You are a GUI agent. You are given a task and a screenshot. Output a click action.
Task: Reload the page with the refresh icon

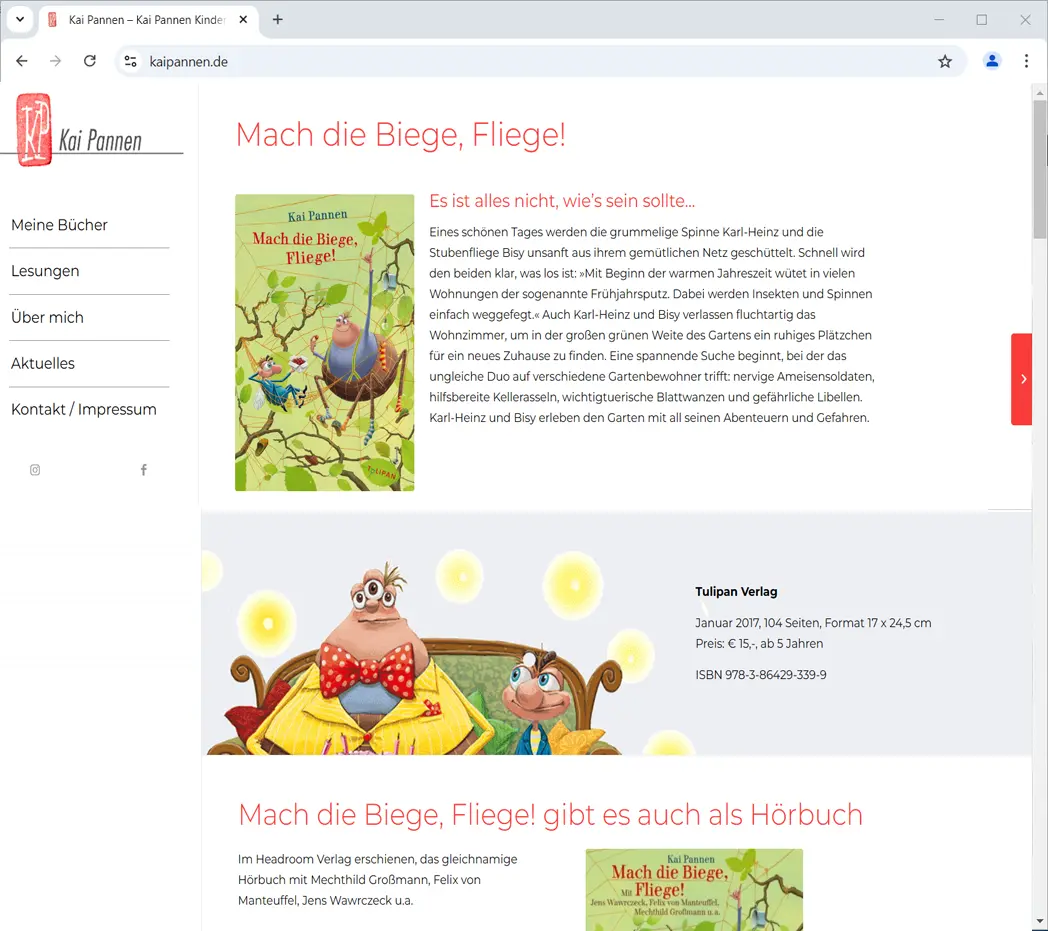90,61
